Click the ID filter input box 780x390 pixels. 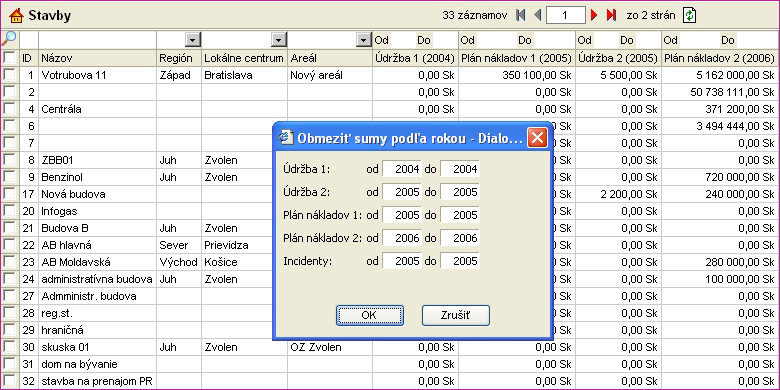click(29, 40)
